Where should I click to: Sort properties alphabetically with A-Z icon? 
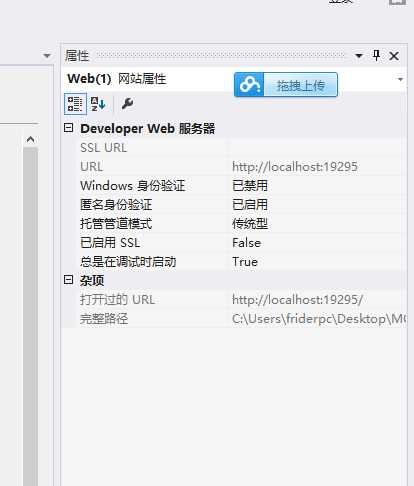pos(98,104)
